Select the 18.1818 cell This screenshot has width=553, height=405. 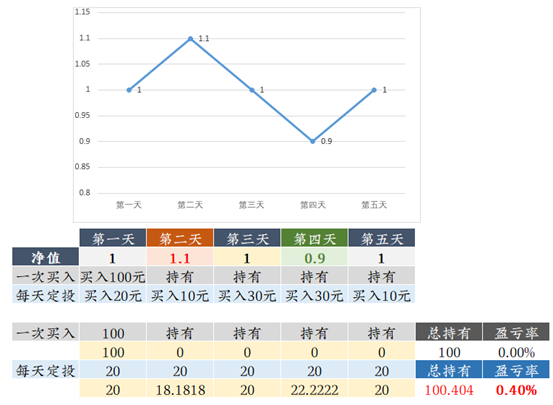pos(180,388)
